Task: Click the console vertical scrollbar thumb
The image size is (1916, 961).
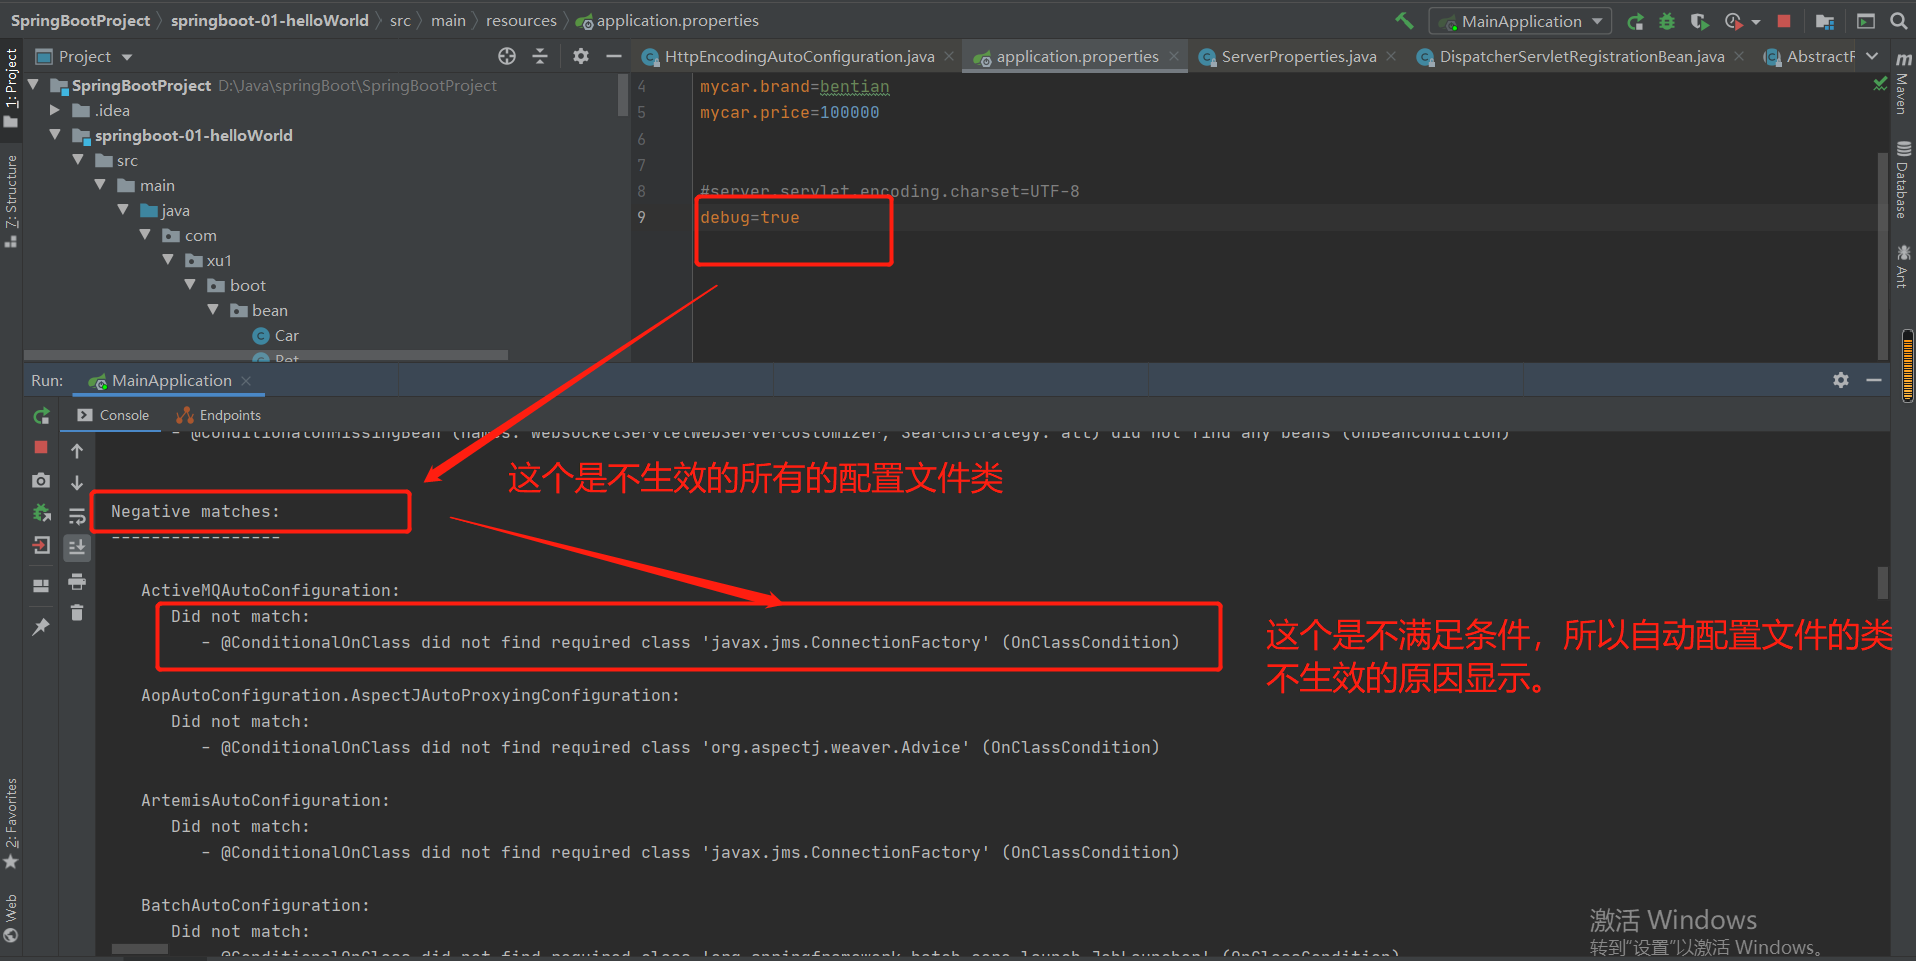Action: click(x=1883, y=582)
